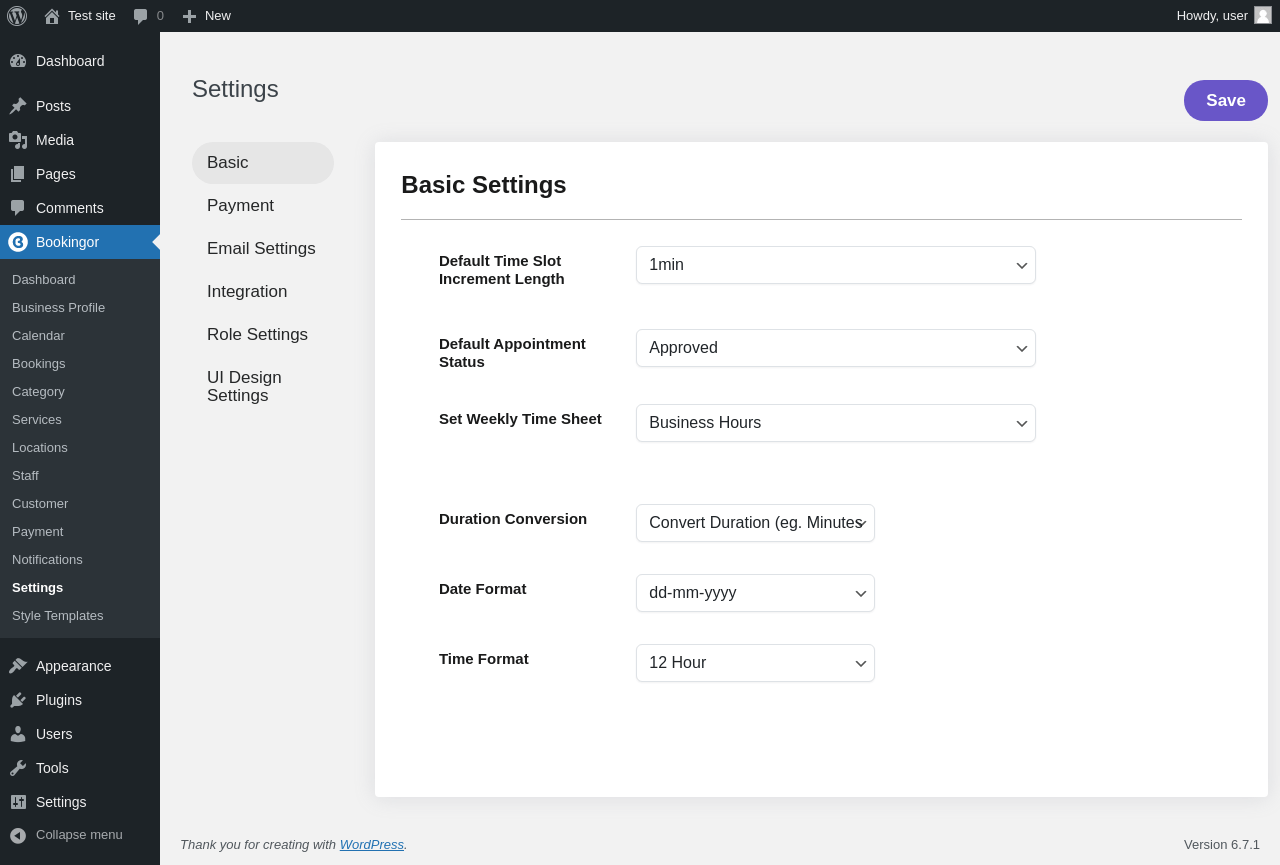Open the Set Weekly Time Sheet dropdown
1280x865 pixels.
835,423
